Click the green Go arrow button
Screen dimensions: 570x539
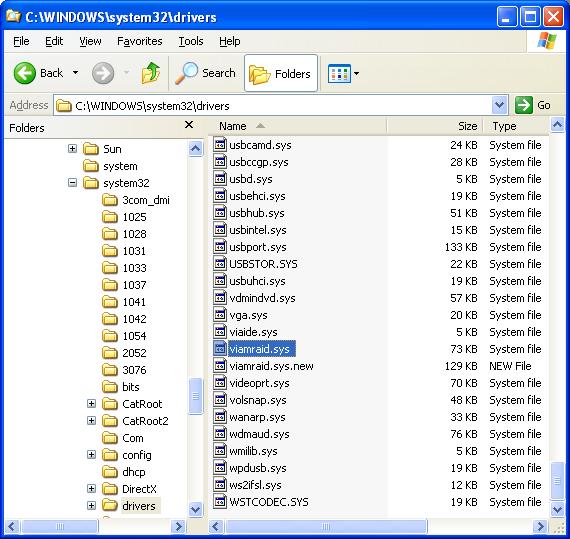(524, 105)
